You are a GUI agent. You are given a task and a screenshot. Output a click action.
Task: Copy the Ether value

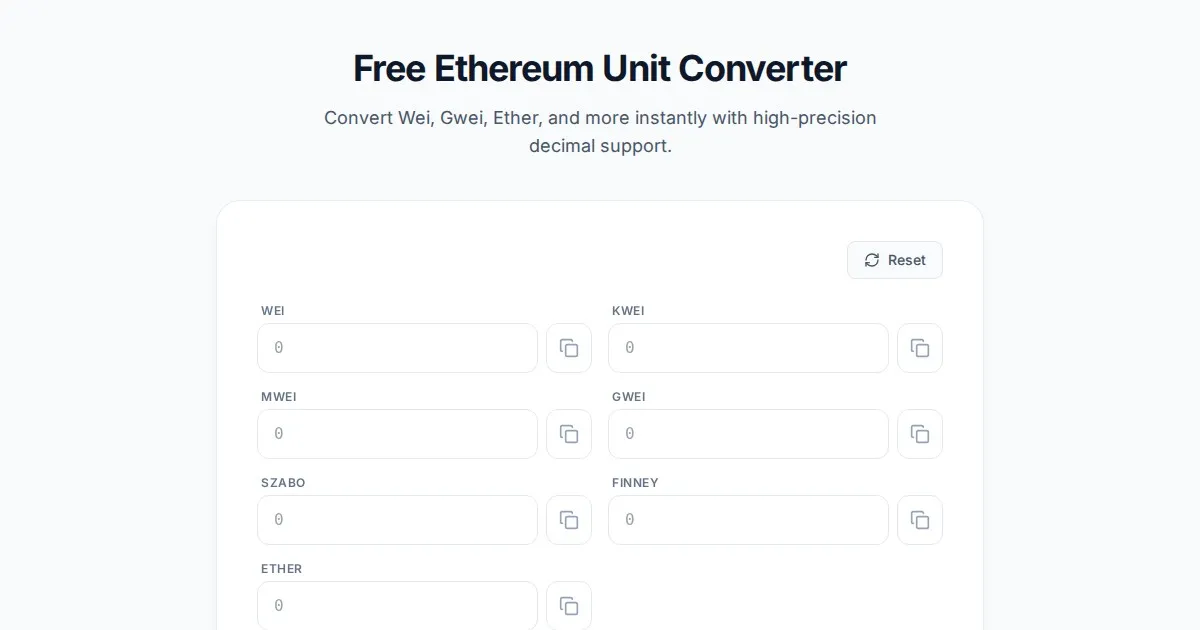(569, 606)
